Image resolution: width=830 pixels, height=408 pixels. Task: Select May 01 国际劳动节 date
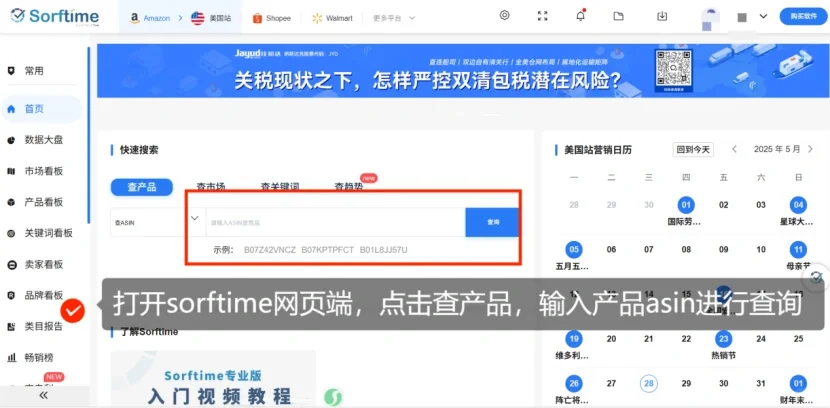(x=686, y=205)
